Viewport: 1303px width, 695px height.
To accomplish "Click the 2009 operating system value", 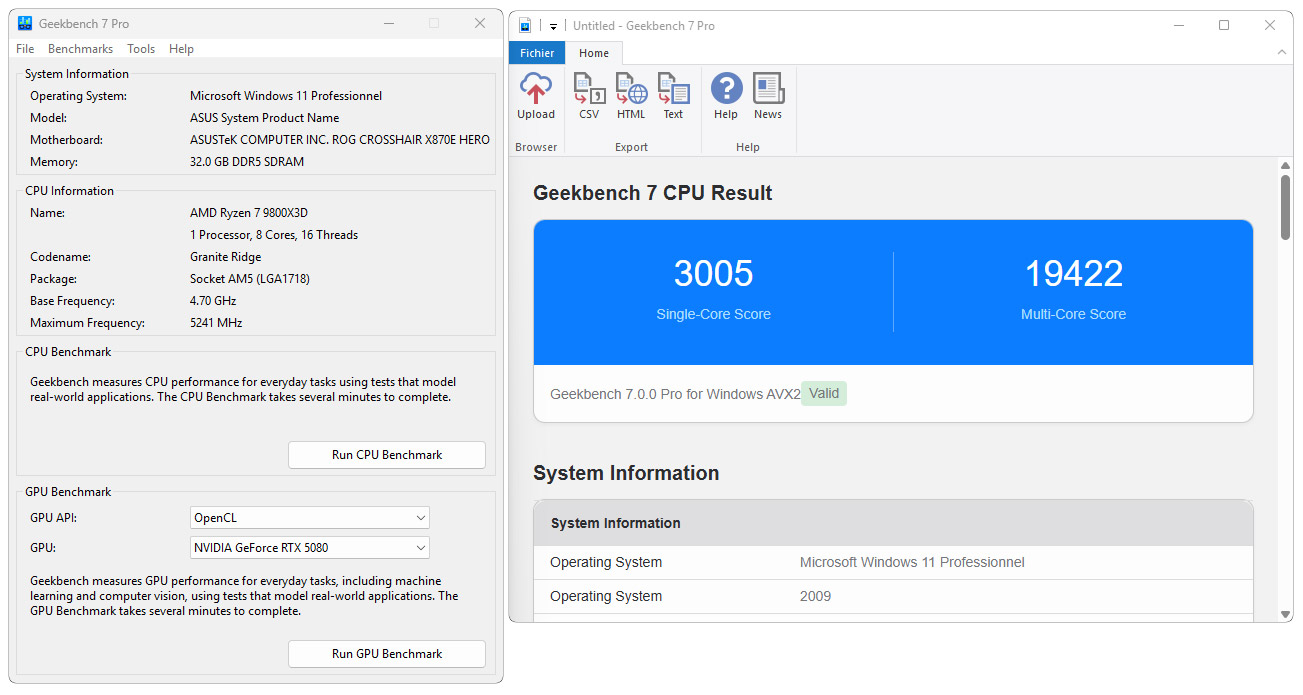I will pos(815,596).
